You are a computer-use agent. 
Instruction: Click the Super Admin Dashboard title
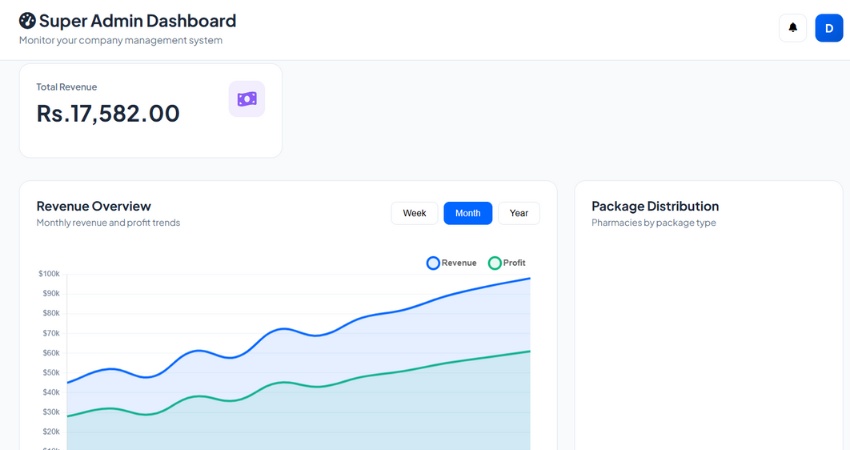(138, 21)
